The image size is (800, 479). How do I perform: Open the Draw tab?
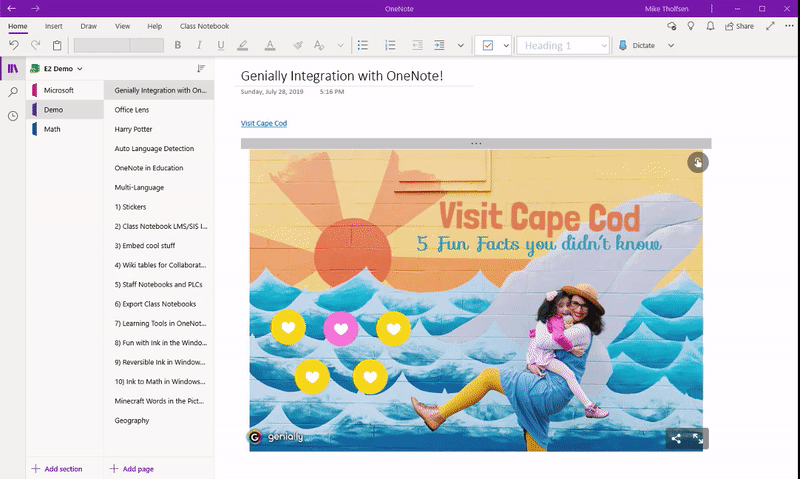click(x=88, y=26)
